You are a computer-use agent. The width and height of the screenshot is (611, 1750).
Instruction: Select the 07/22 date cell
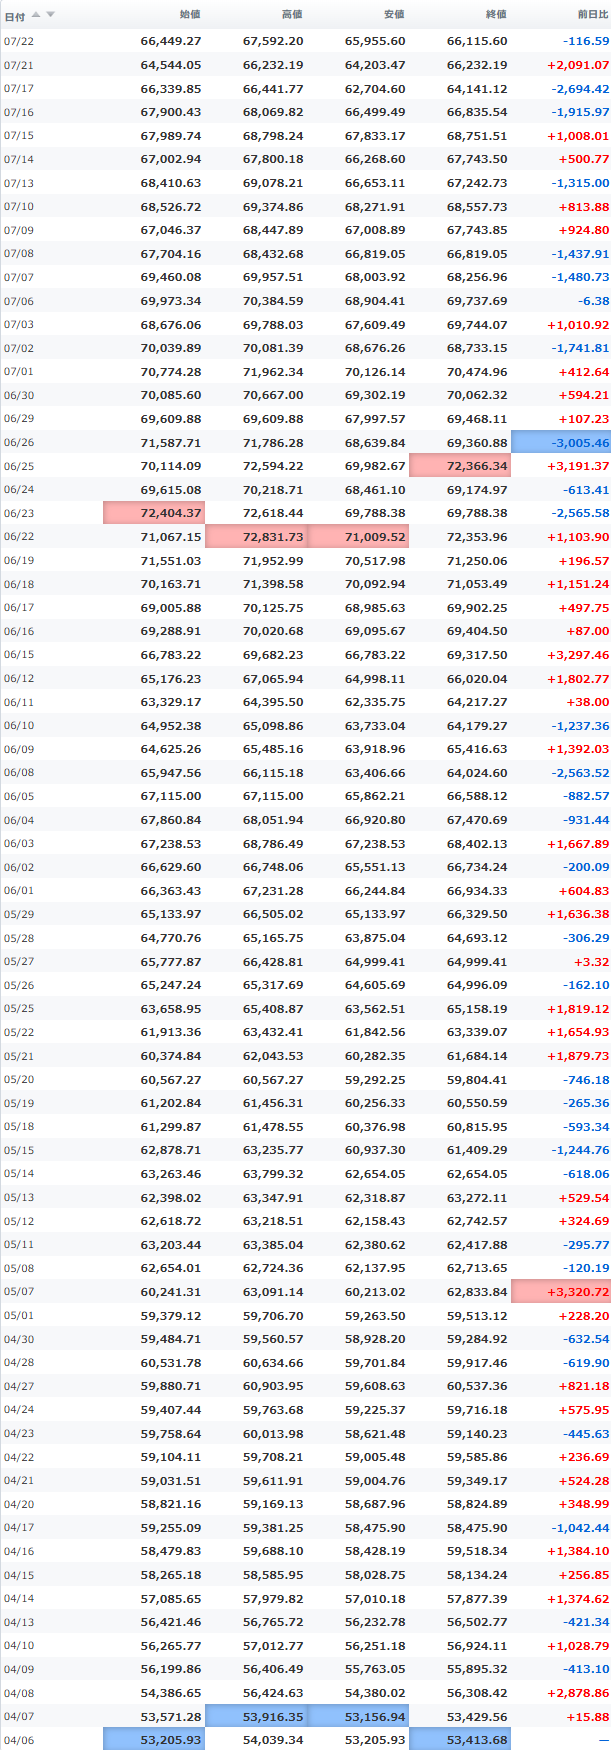tap(18, 42)
